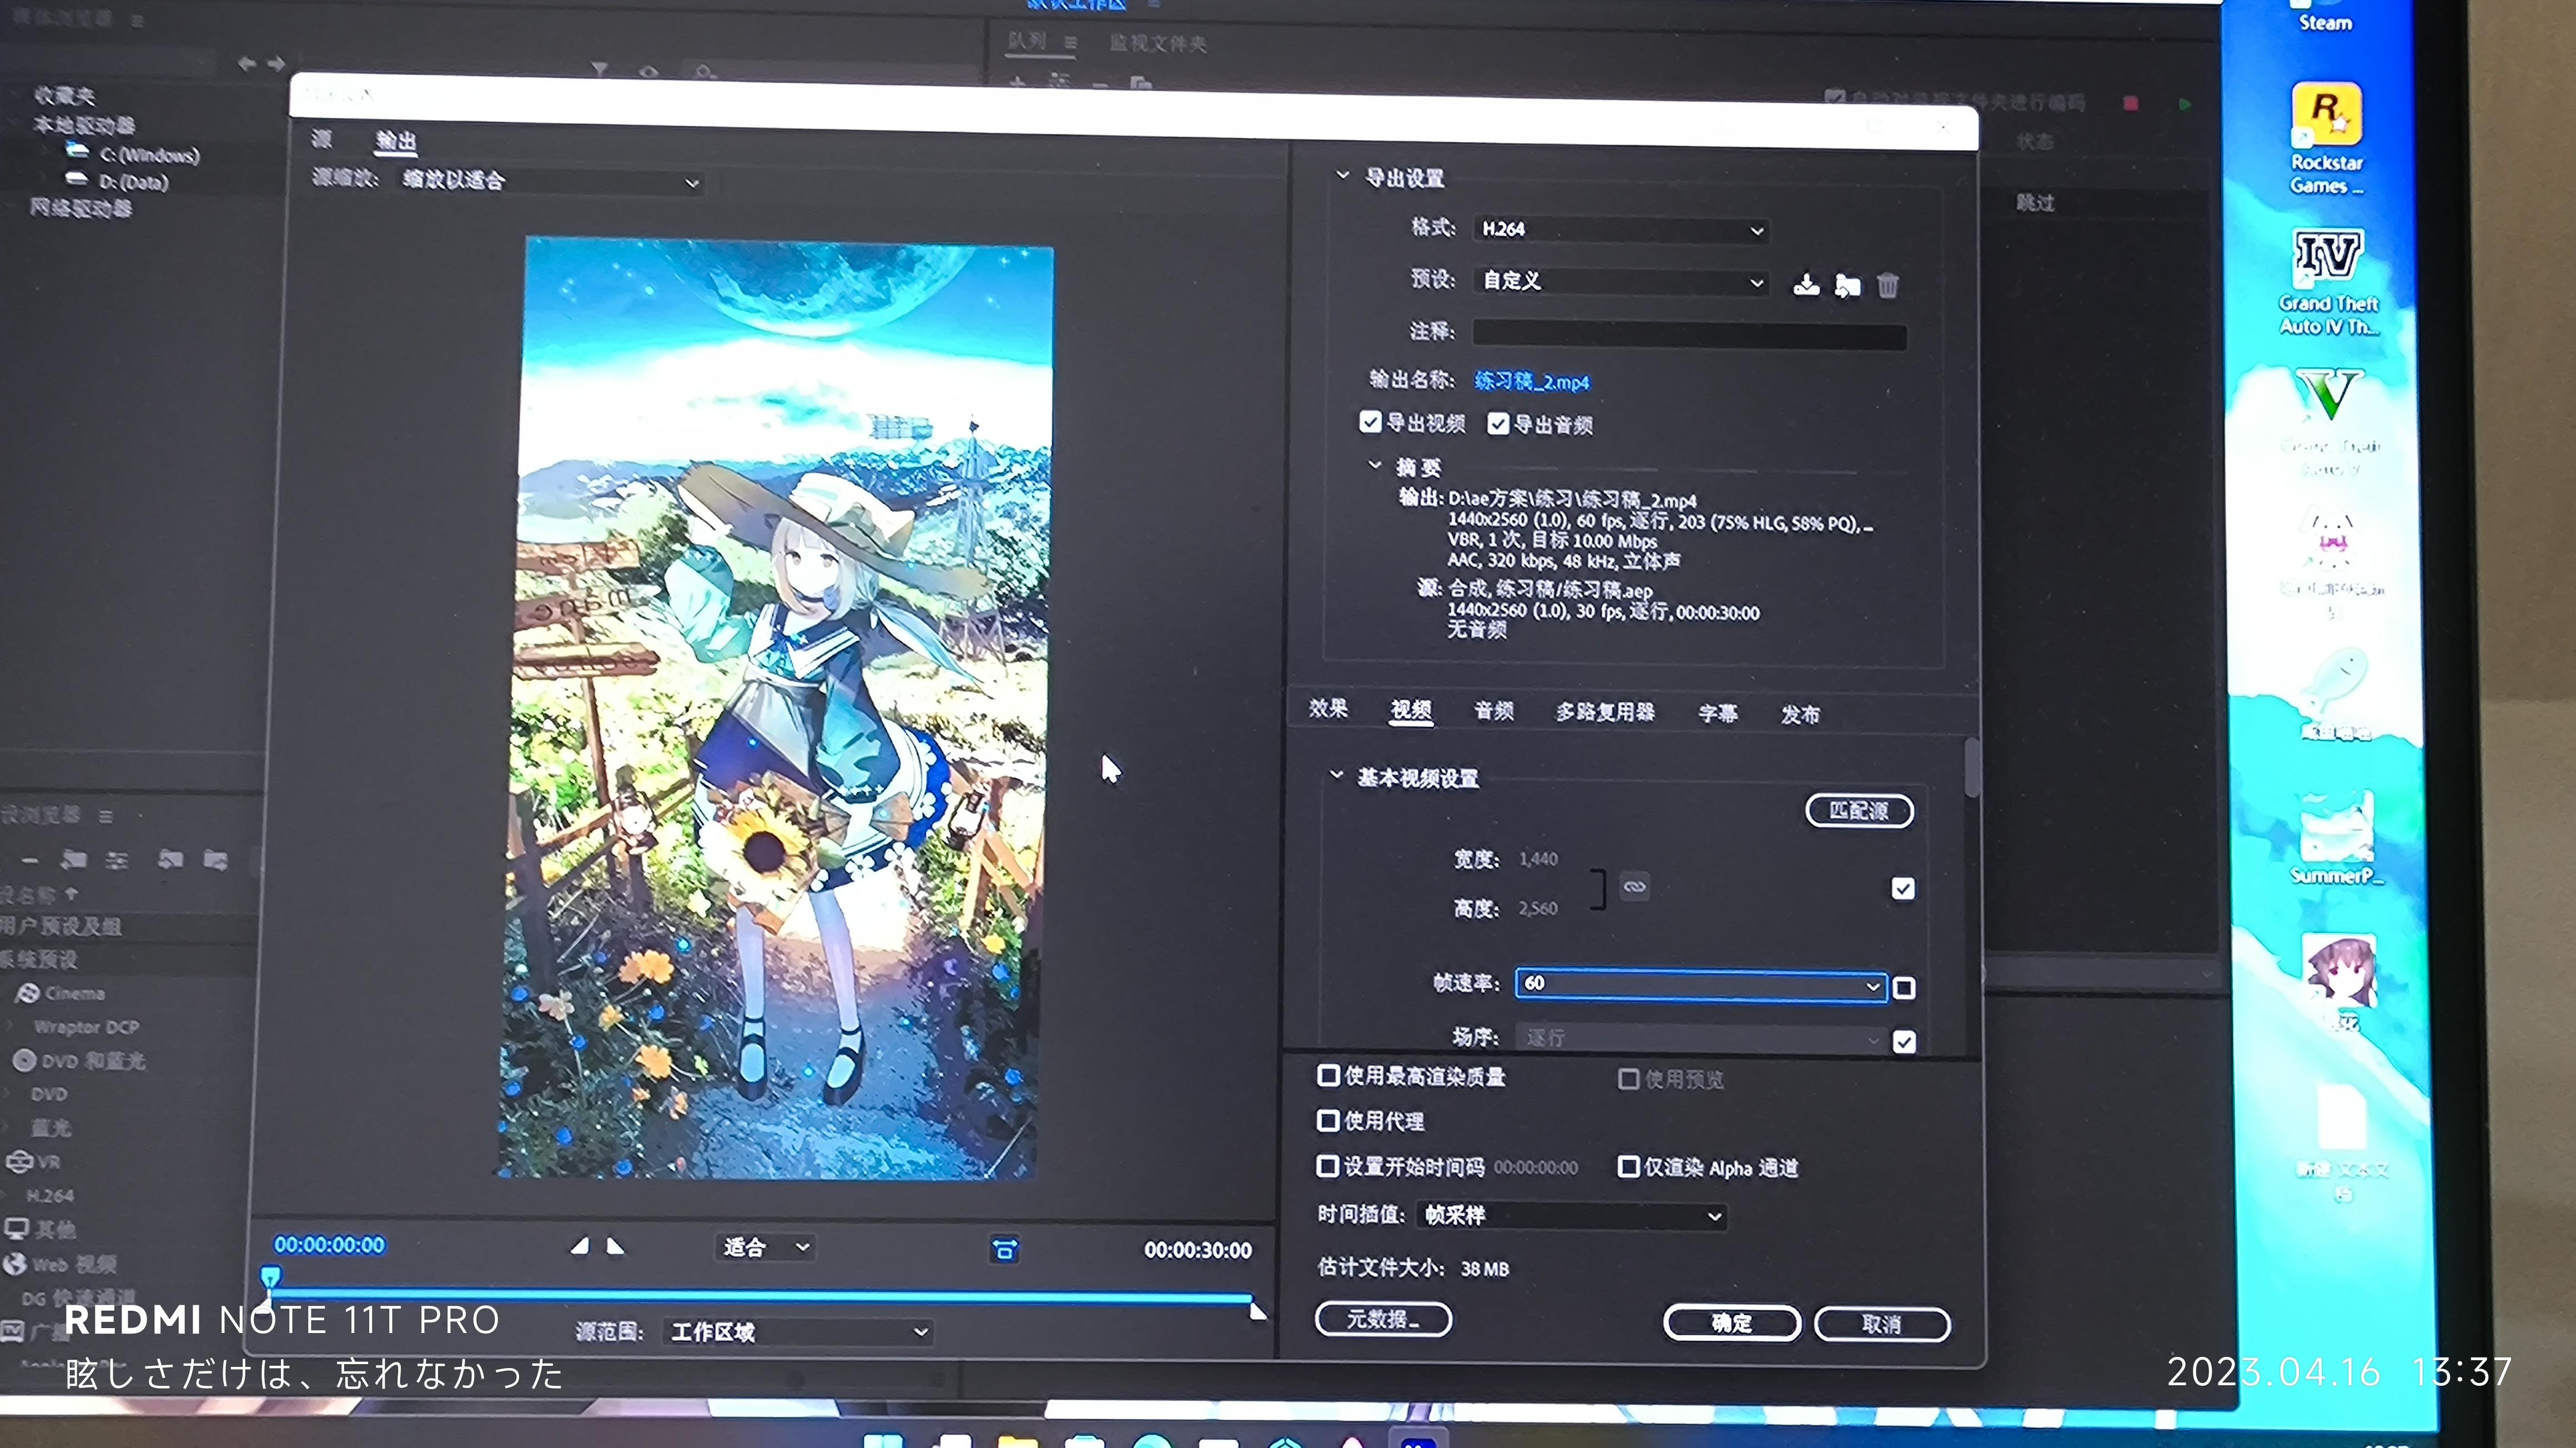Collapse the 基本视频设置 section
The width and height of the screenshot is (2576, 1448).
pos(1336,775)
